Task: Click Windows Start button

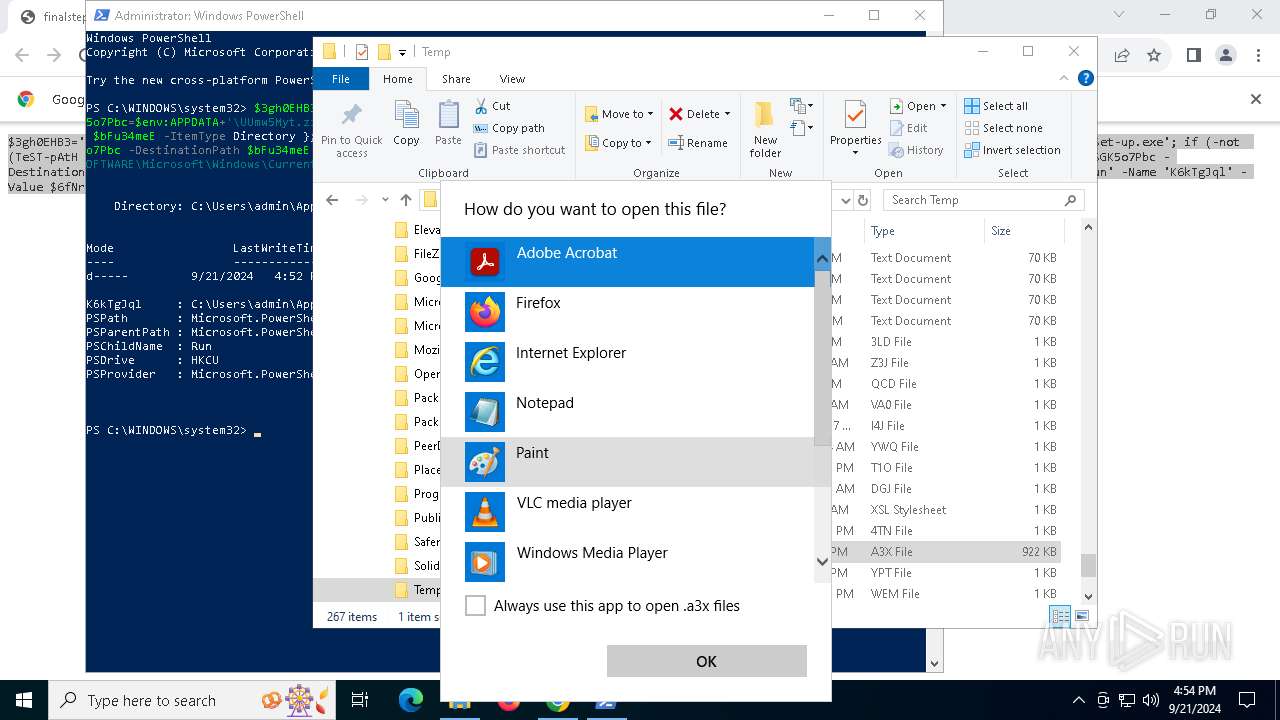Action: pyautogui.click(x=23, y=701)
